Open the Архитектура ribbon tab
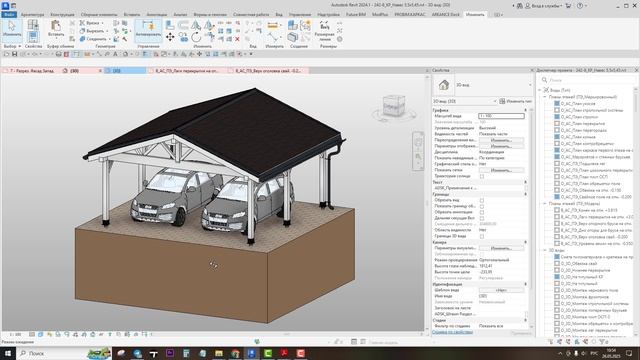Viewport: 640px width, 360px height. point(32,15)
